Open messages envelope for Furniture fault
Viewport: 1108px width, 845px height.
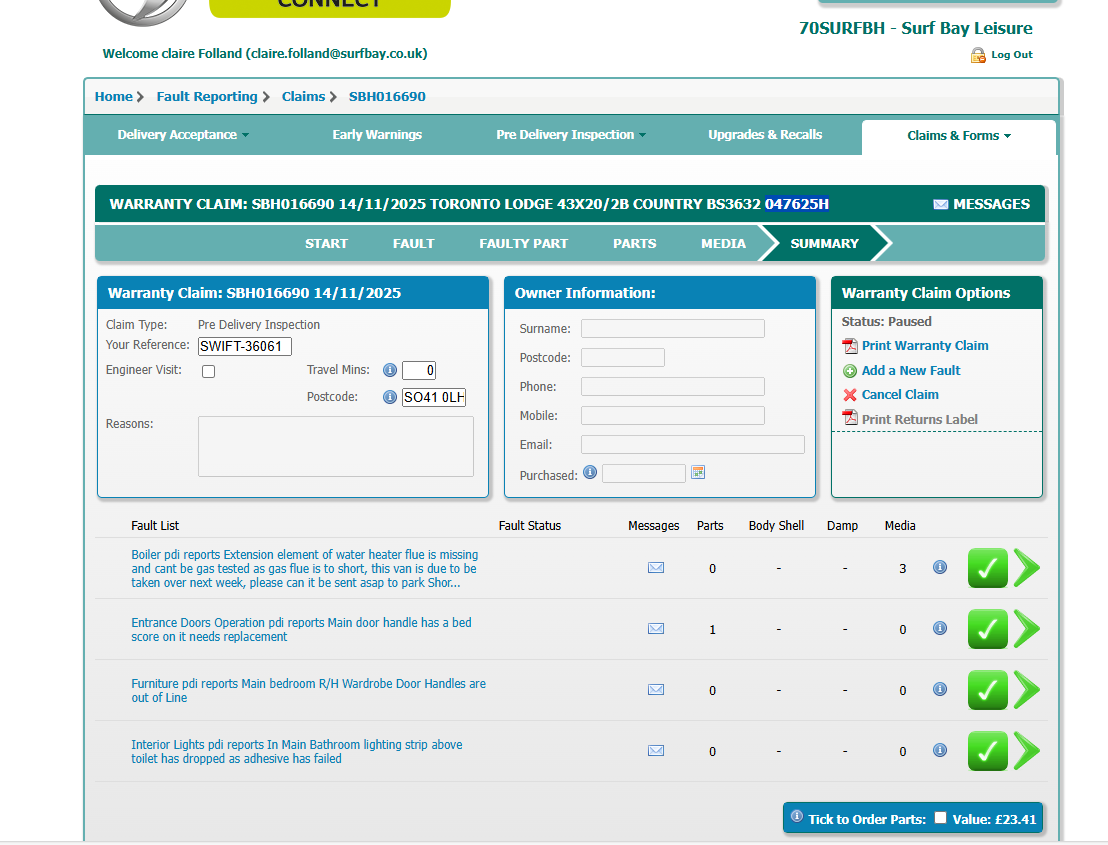click(x=656, y=690)
